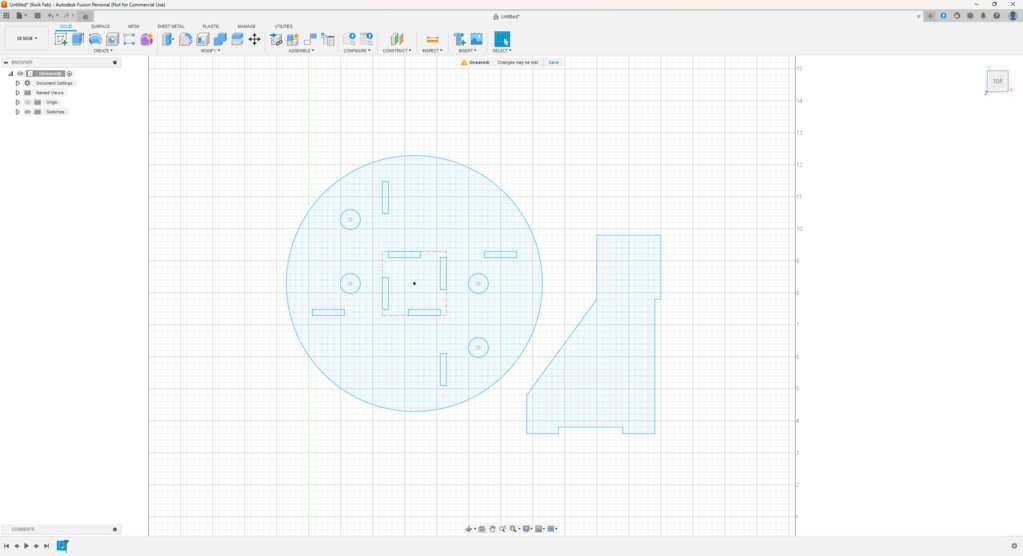Open the Assemble dropdown menu
1023x556 pixels.
[301, 51]
